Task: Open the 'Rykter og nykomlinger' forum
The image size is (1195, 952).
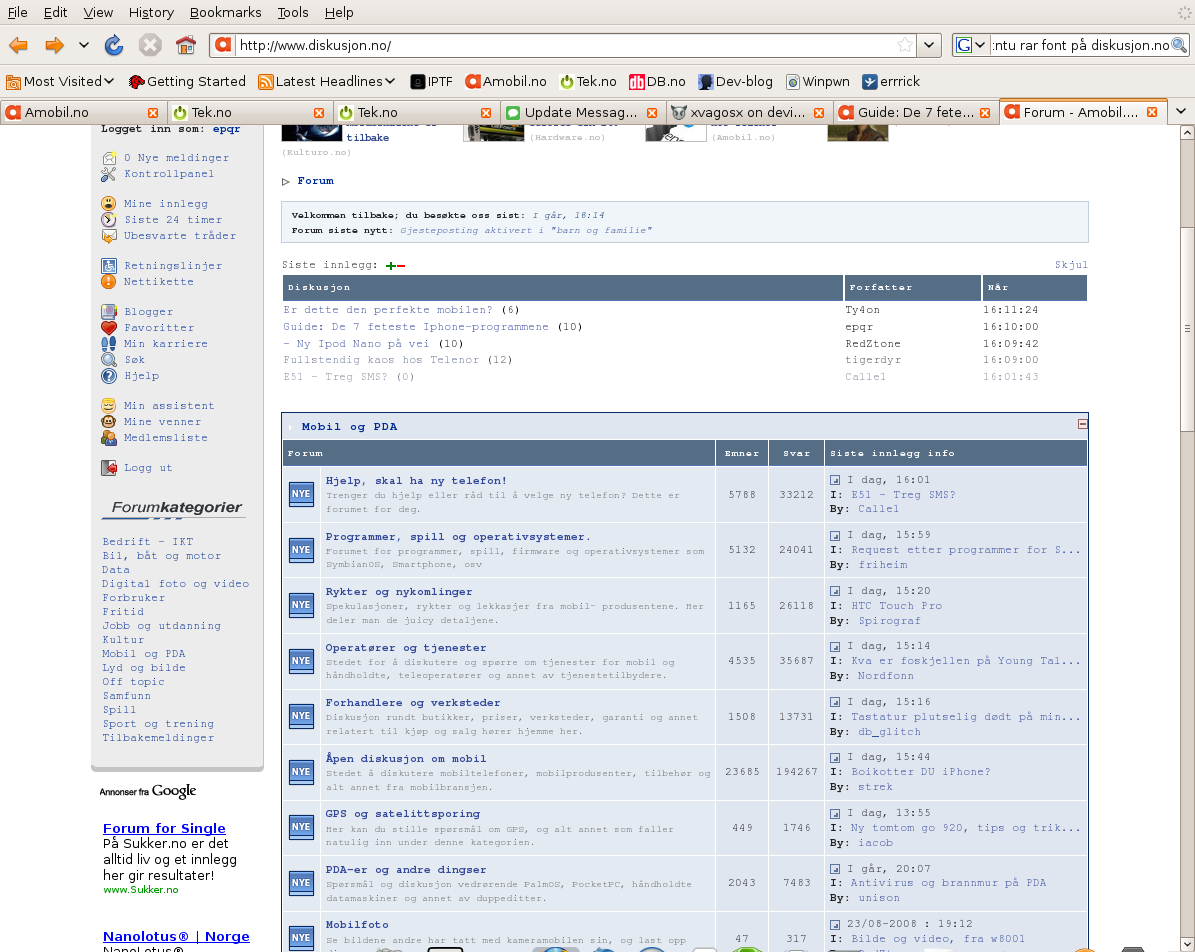Action: click(399, 592)
